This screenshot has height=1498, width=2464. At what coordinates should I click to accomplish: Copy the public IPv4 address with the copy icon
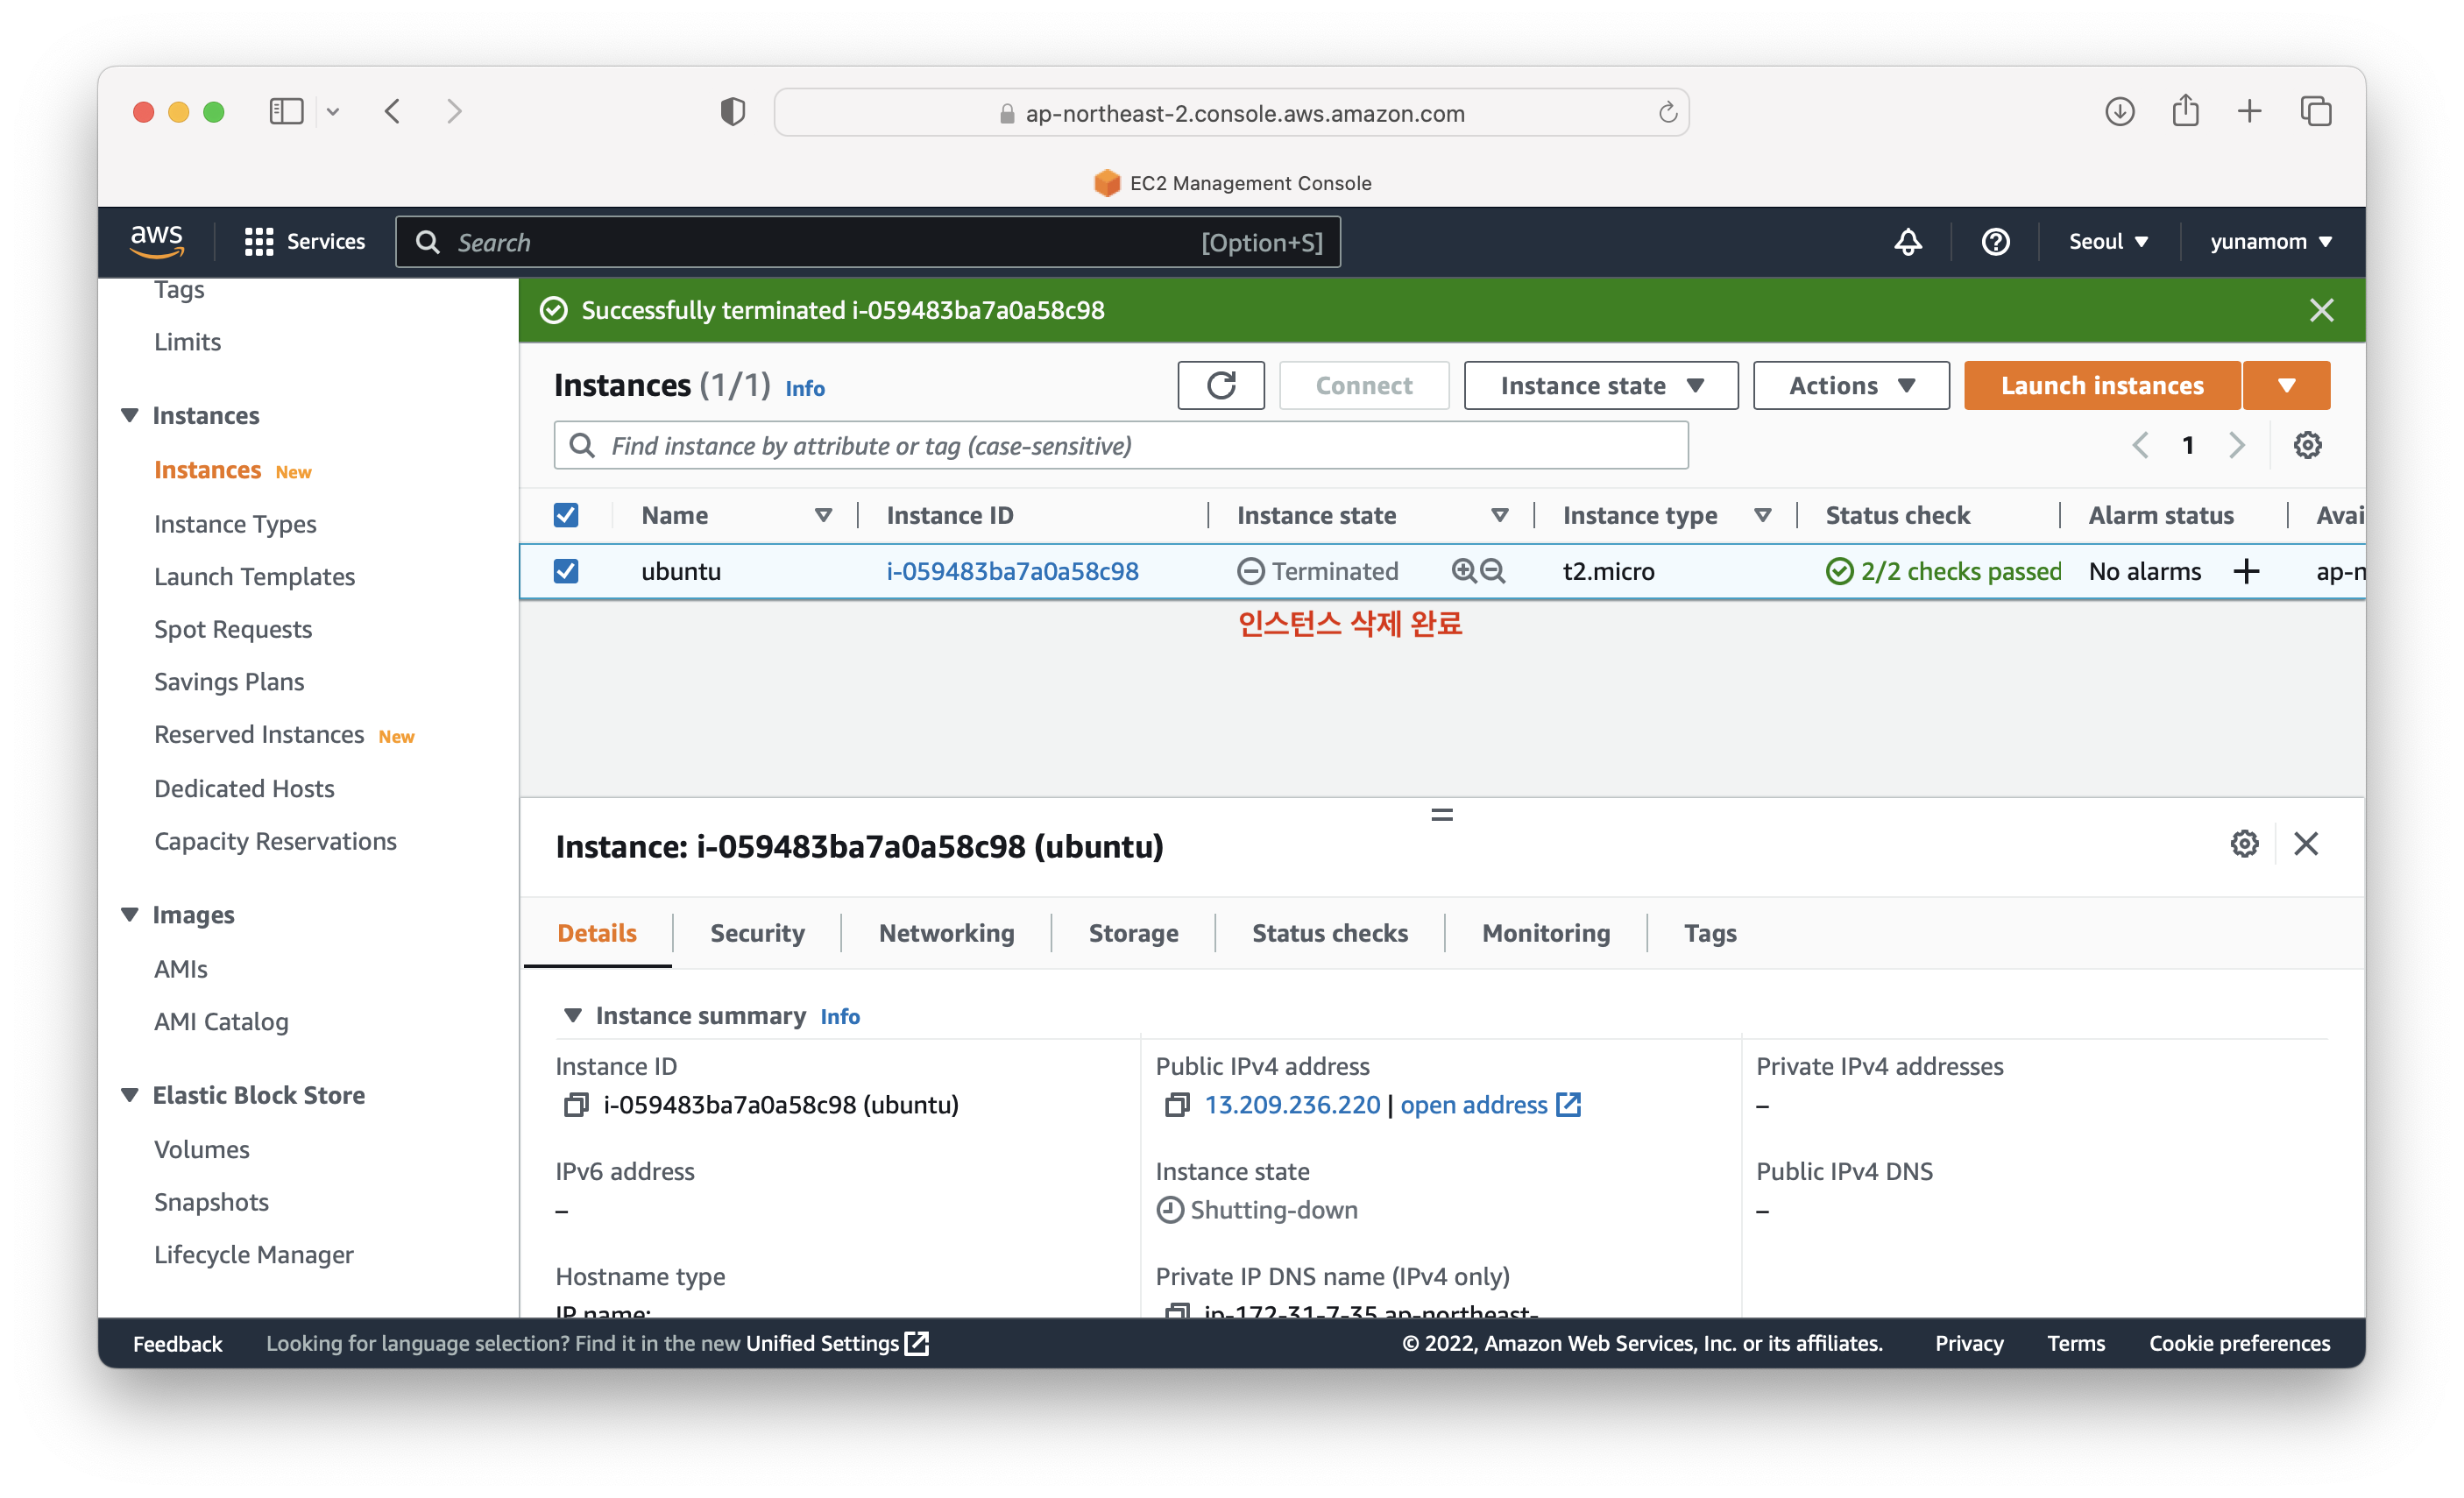[1177, 1105]
